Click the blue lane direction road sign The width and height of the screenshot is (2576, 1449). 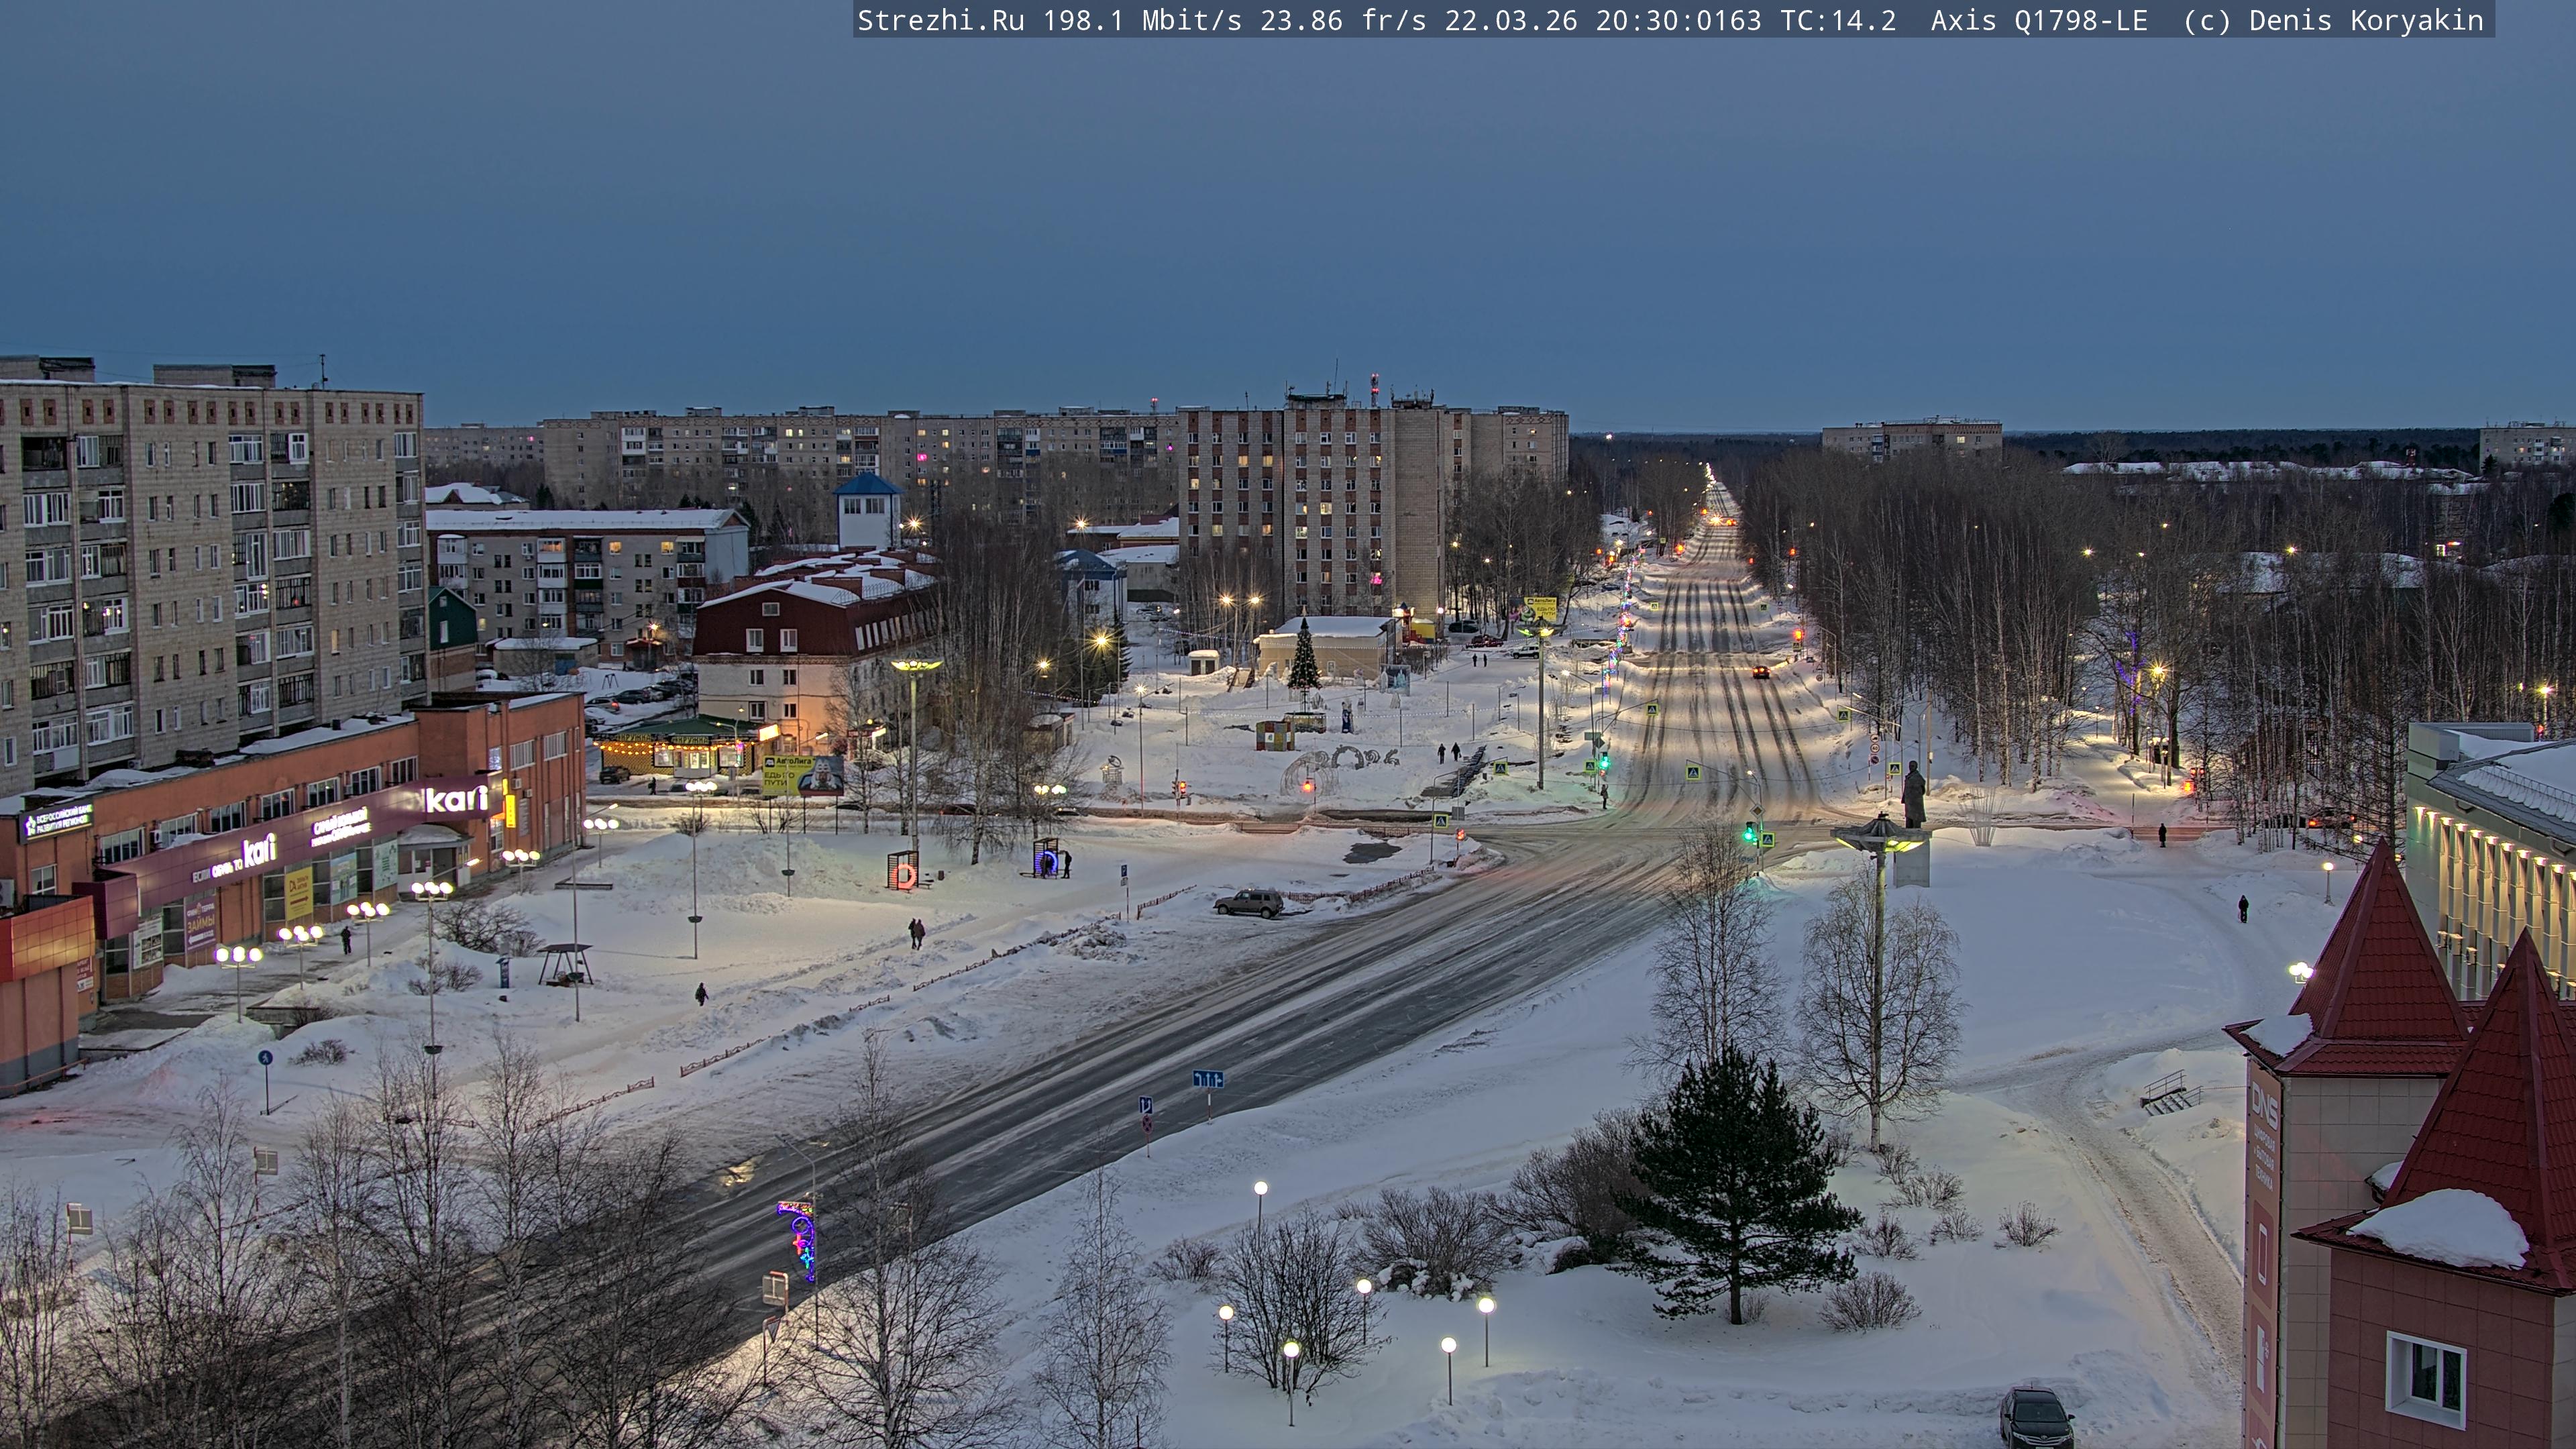(1207, 1079)
